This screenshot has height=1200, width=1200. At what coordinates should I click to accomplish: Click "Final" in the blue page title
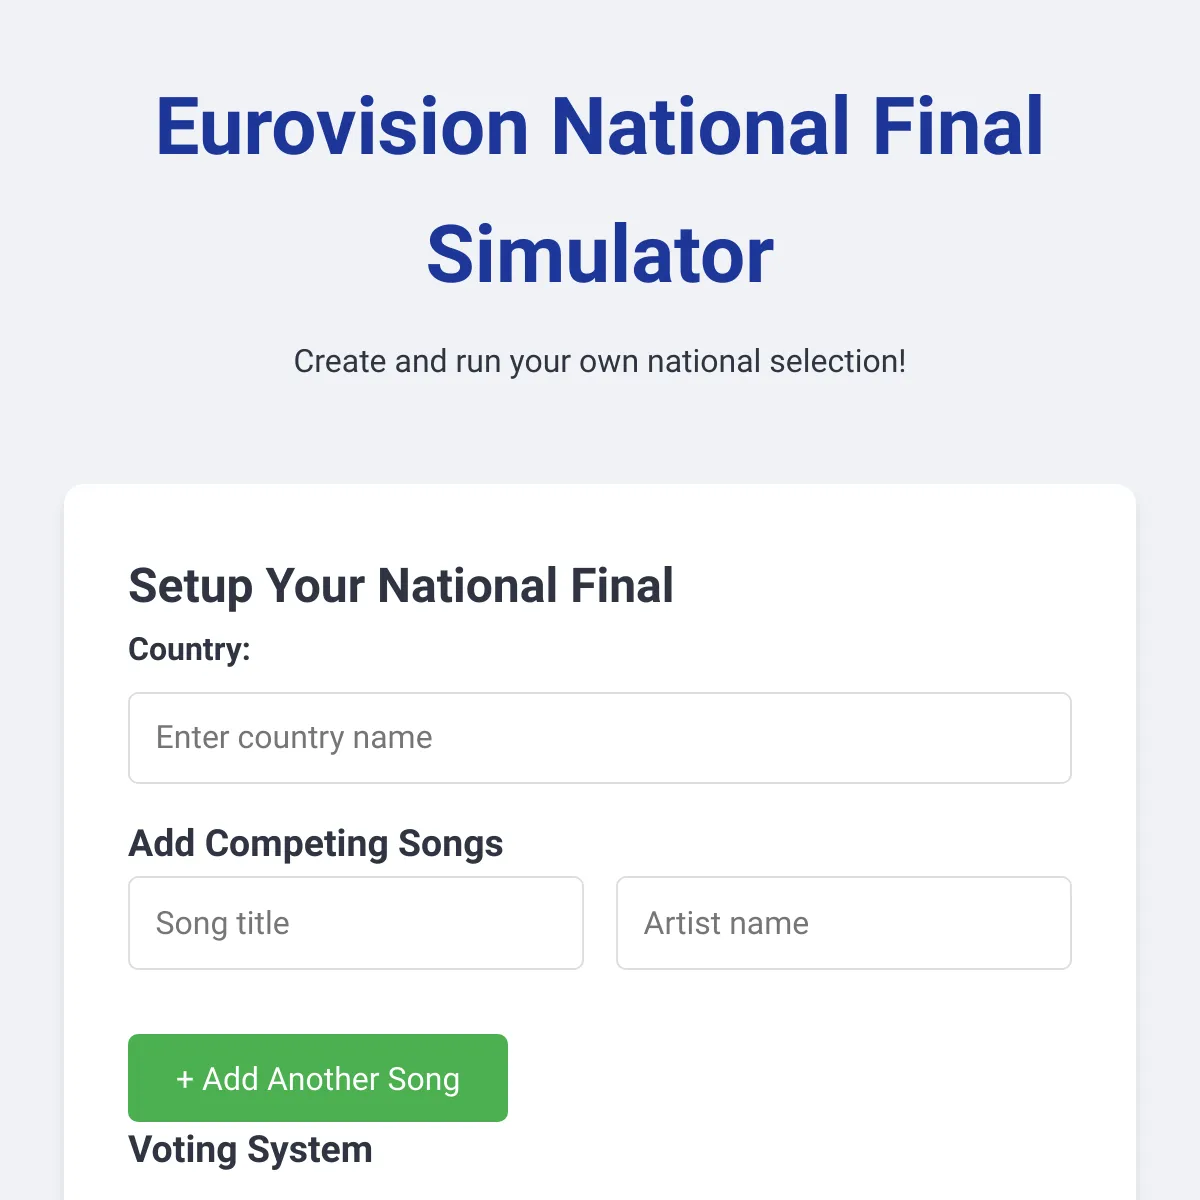pos(958,127)
